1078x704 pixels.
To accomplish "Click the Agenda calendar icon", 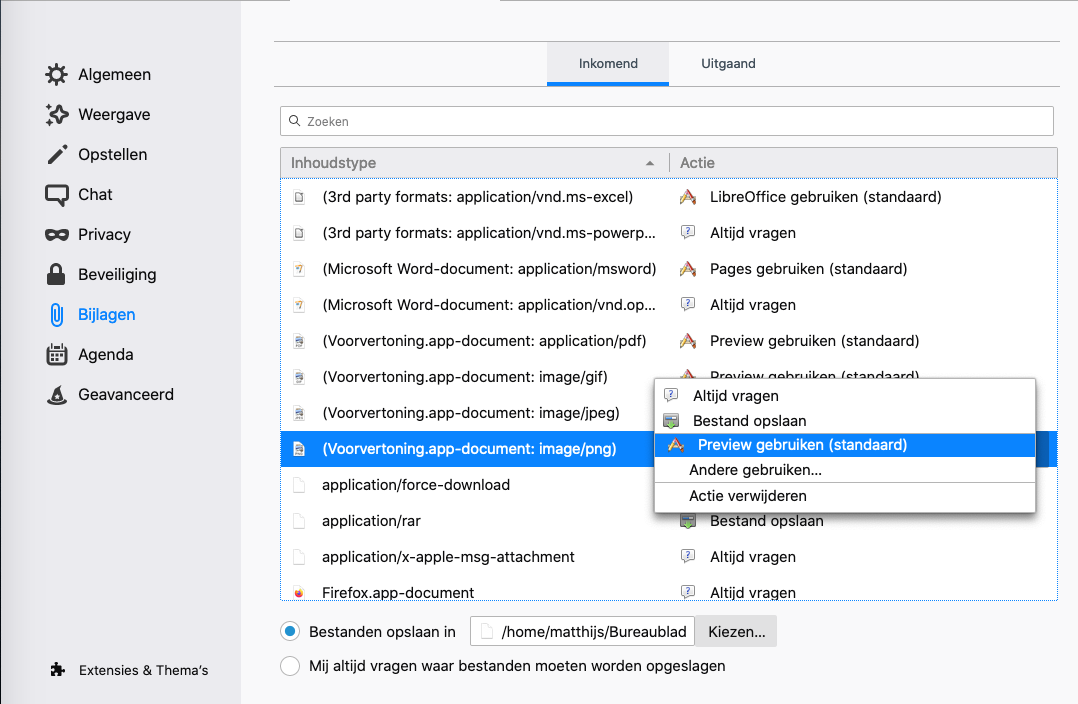I will pos(57,355).
